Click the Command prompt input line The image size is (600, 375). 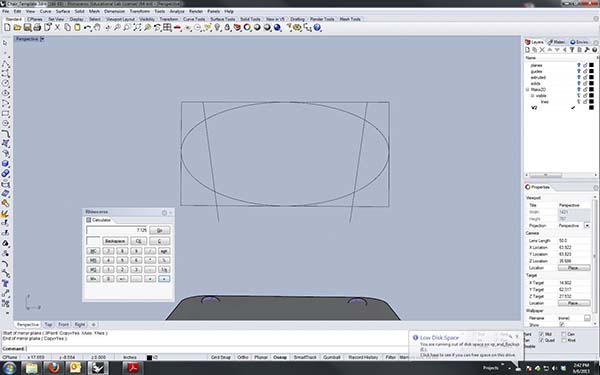pyautogui.click(x=204, y=349)
